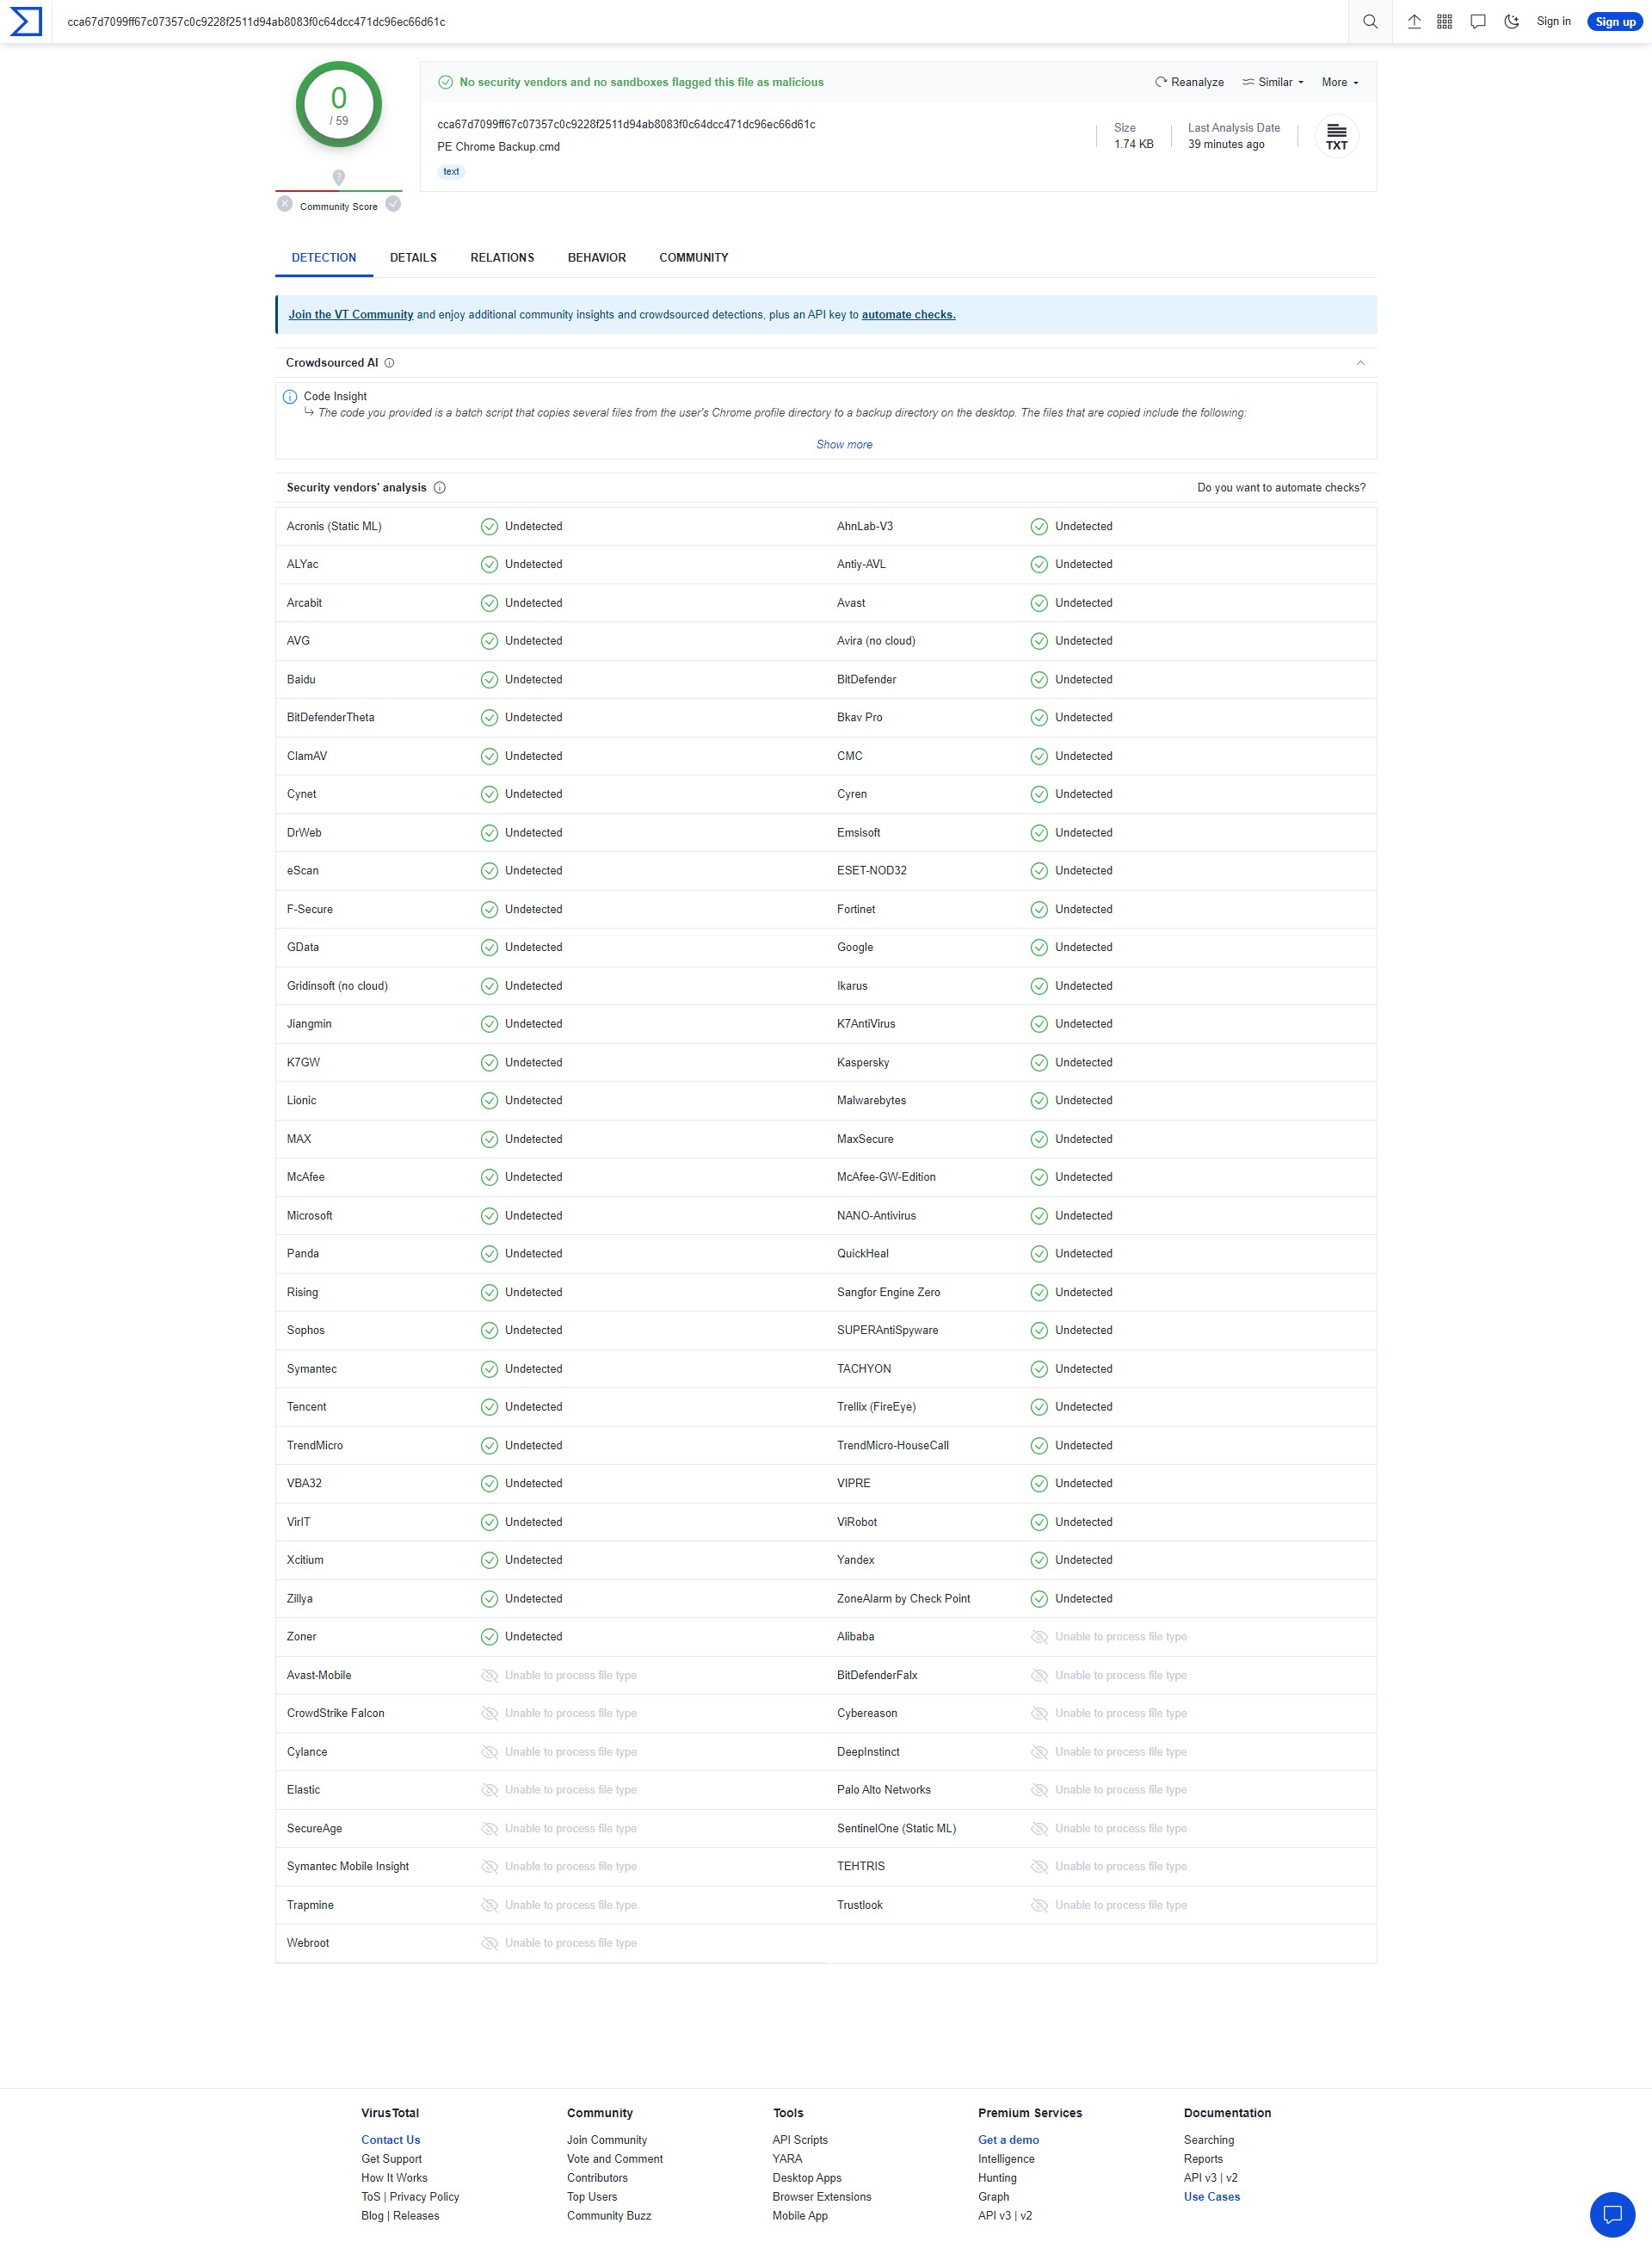The width and height of the screenshot is (1652, 2254).
Task: Open Top Users footer link
Action: click(592, 2197)
